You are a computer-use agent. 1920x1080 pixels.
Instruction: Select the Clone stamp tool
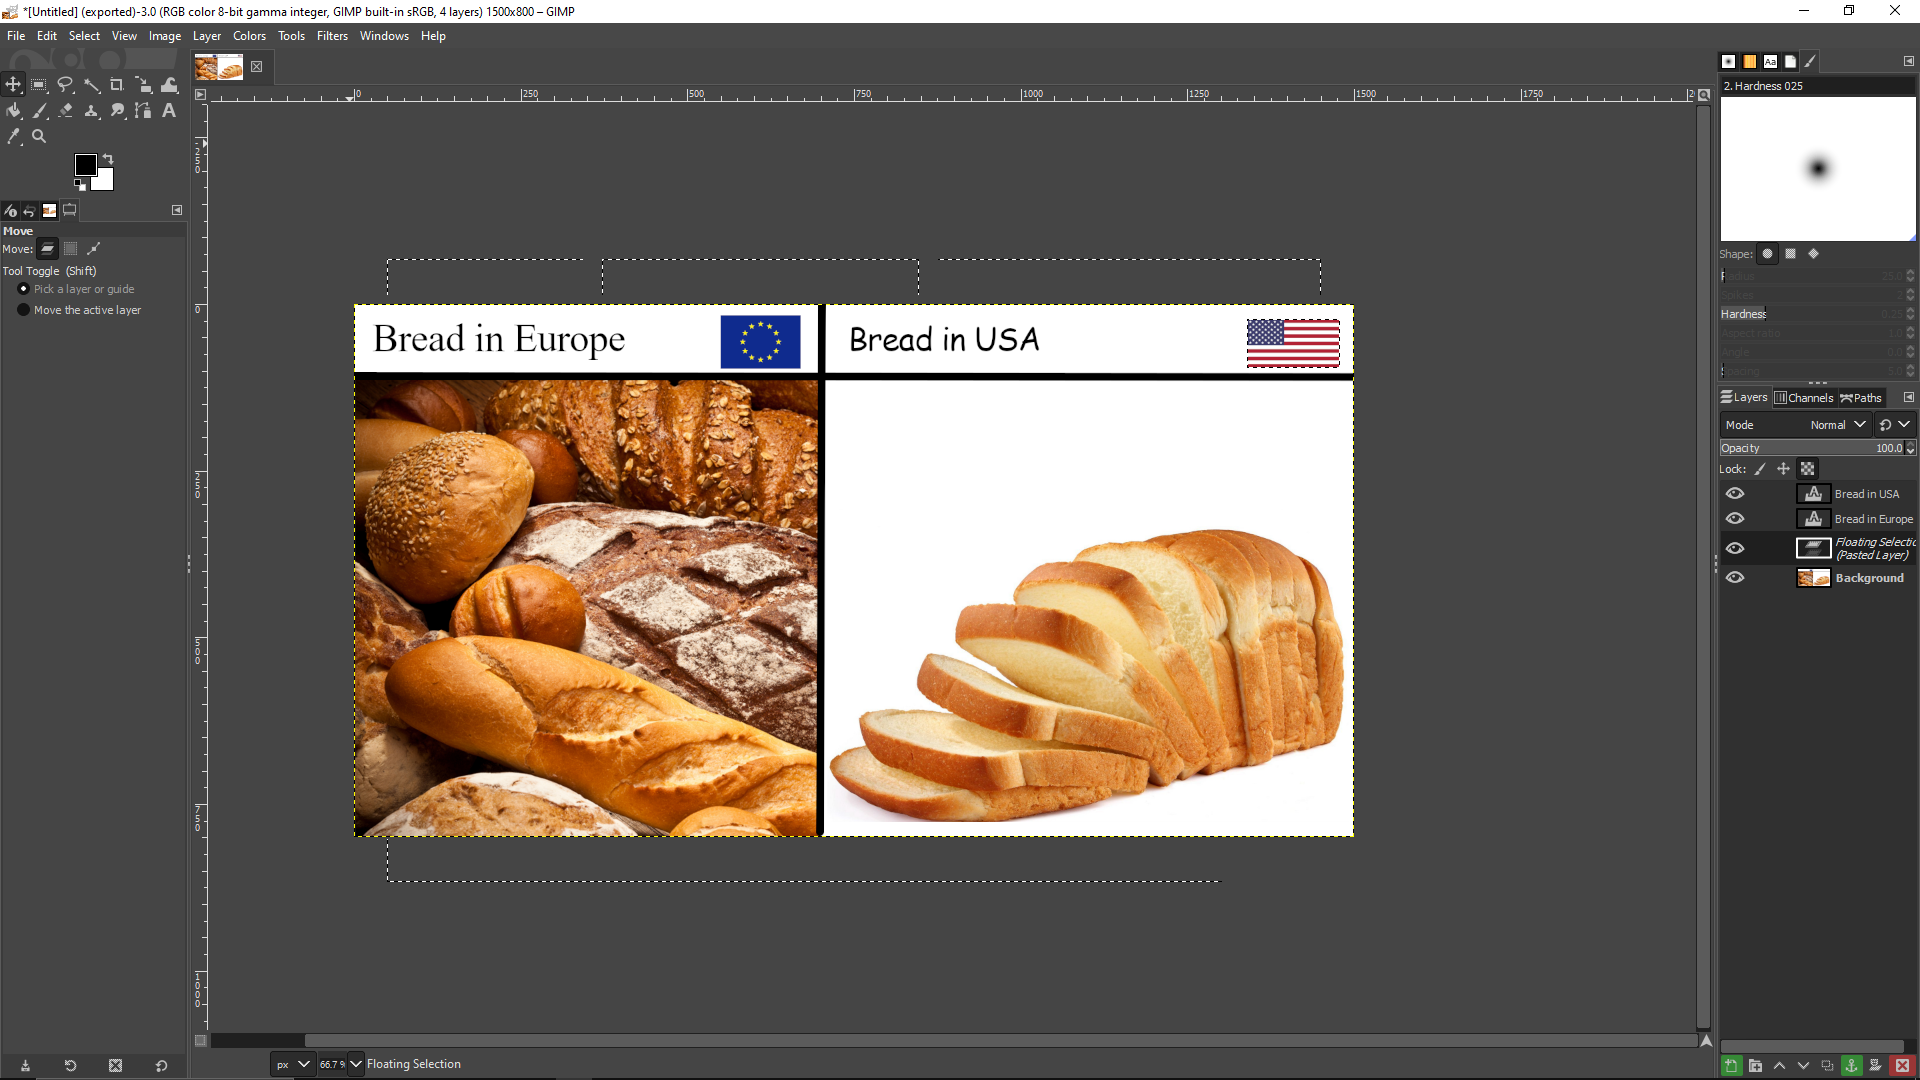tap(91, 111)
